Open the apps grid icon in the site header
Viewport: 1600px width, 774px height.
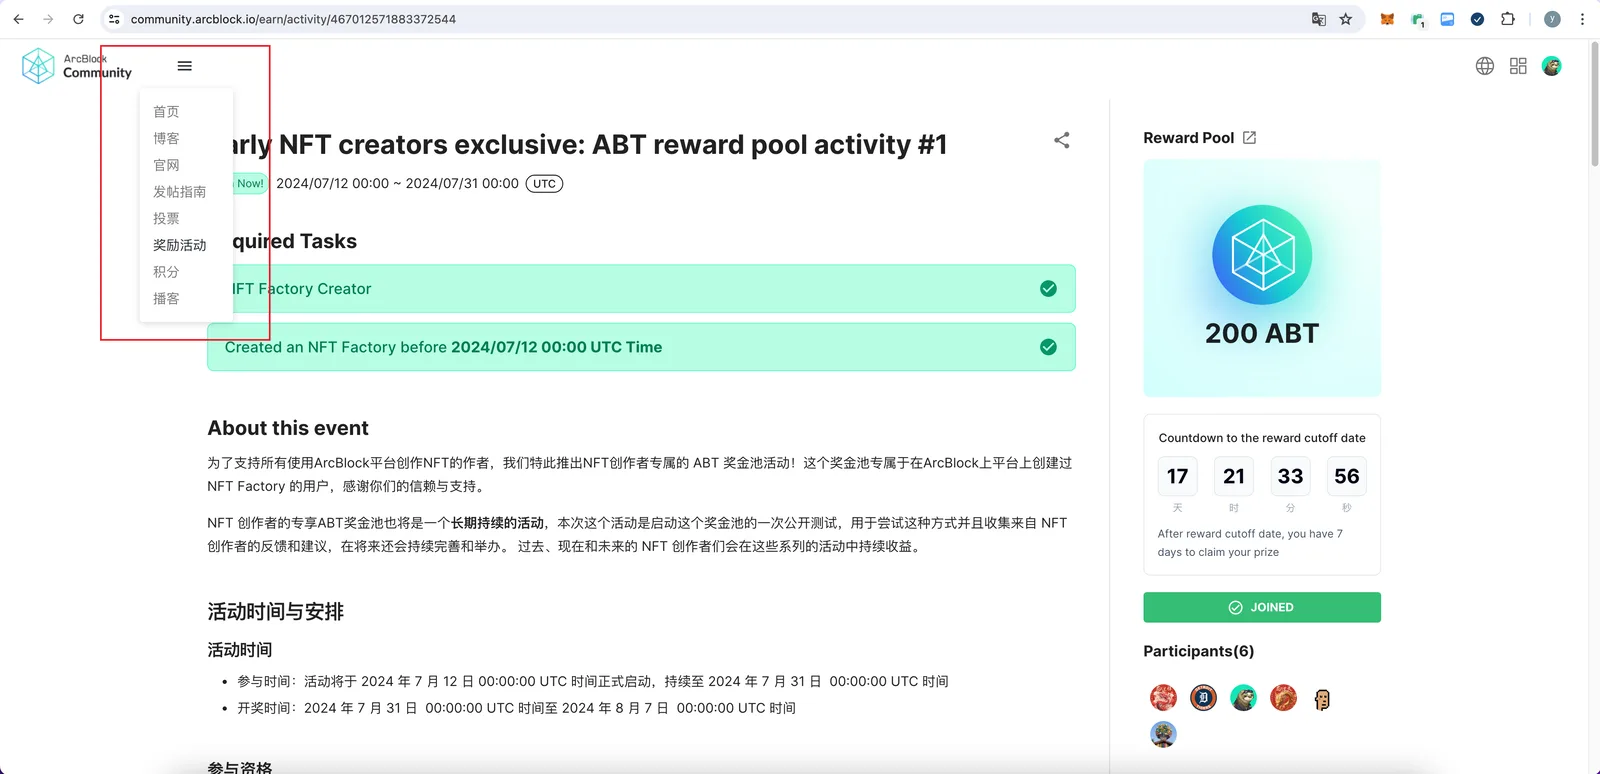click(x=1518, y=66)
